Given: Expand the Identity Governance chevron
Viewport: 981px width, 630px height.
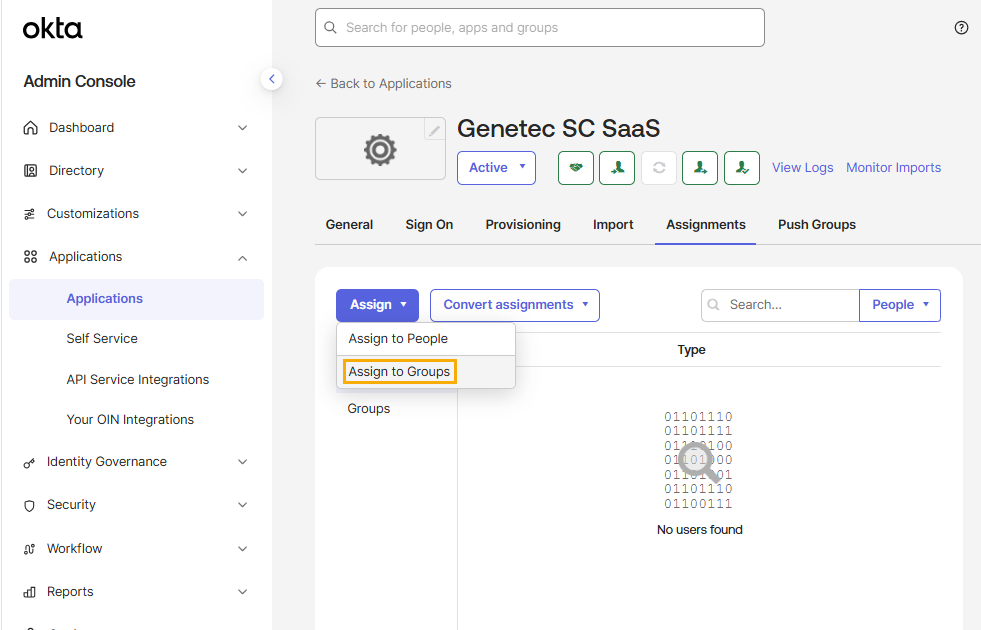Looking at the screenshot, I should [243, 462].
